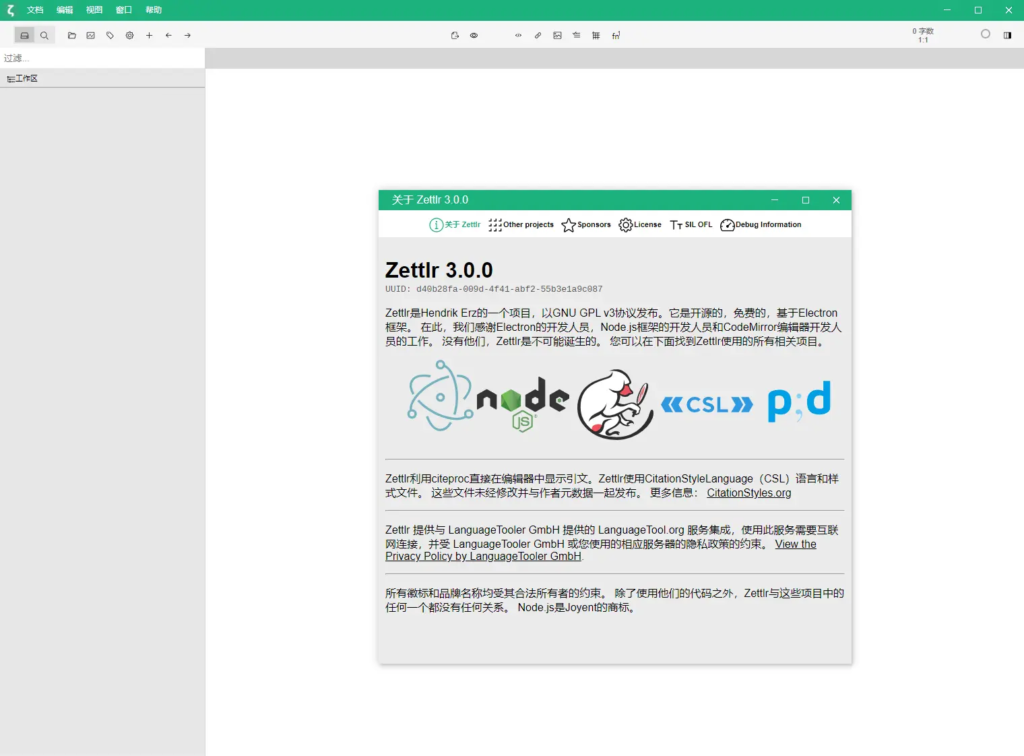Image resolution: width=1024 pixels, height=756 pixels.
Task: Open global search magnifier icon
Action: (44, 35)
